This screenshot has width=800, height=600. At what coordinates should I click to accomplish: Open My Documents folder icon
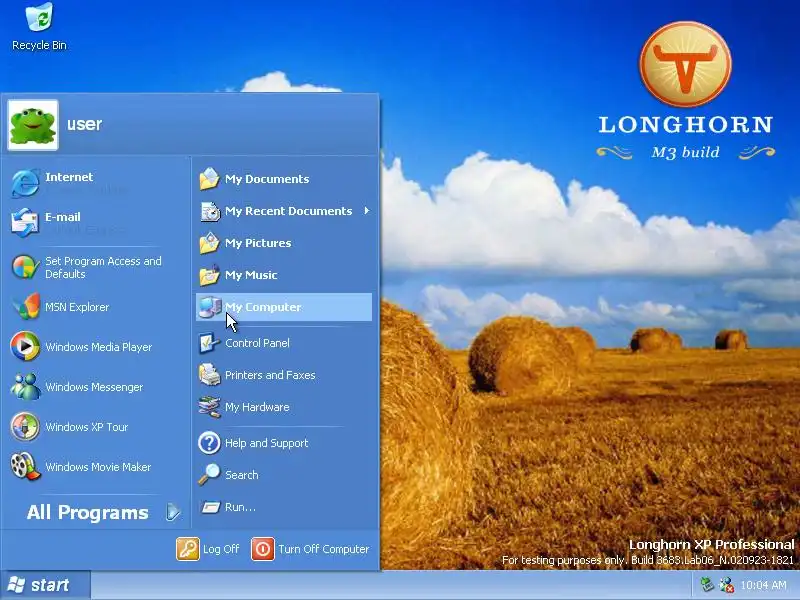pos(209,179)
